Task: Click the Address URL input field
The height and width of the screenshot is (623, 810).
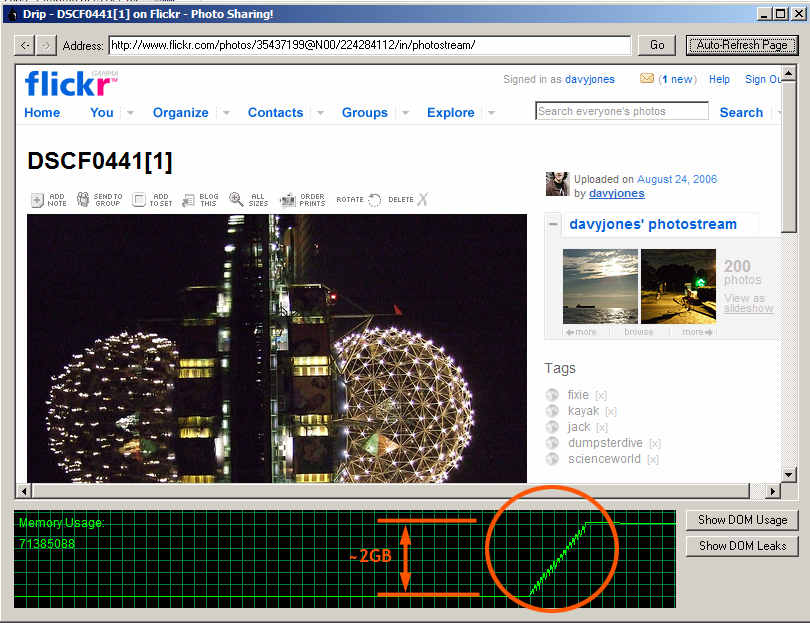Action: (x=369, y=45)
